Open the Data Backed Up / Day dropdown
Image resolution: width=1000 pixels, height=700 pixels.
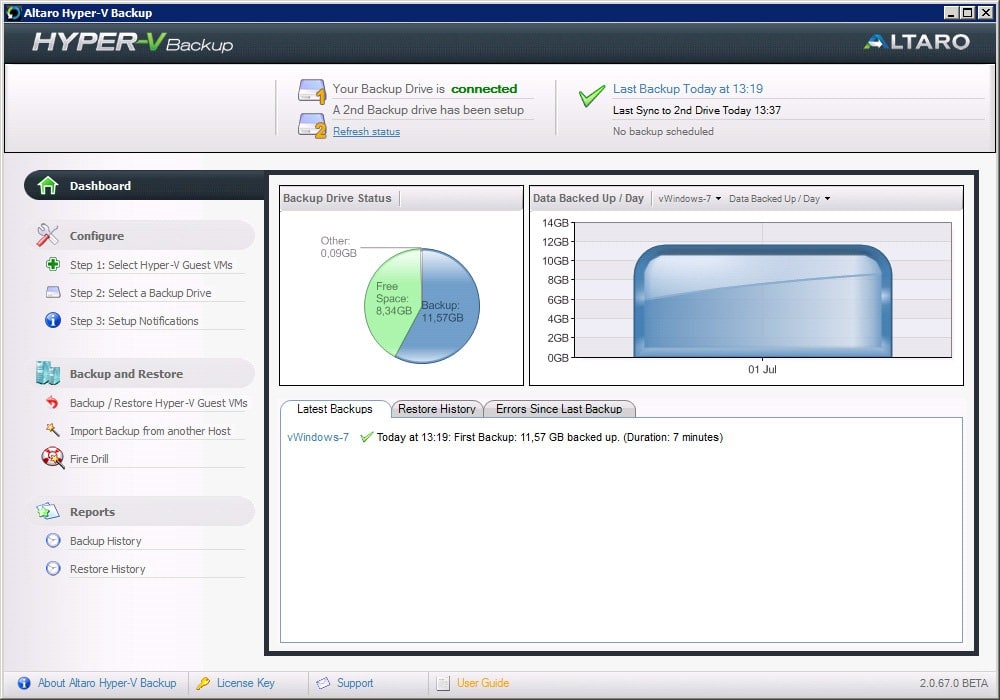[x=779, y=199]
